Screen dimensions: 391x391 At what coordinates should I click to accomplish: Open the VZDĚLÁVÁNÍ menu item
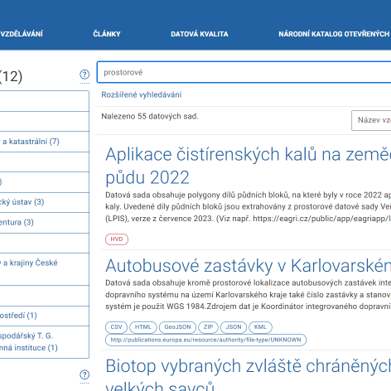coord(21,34)
